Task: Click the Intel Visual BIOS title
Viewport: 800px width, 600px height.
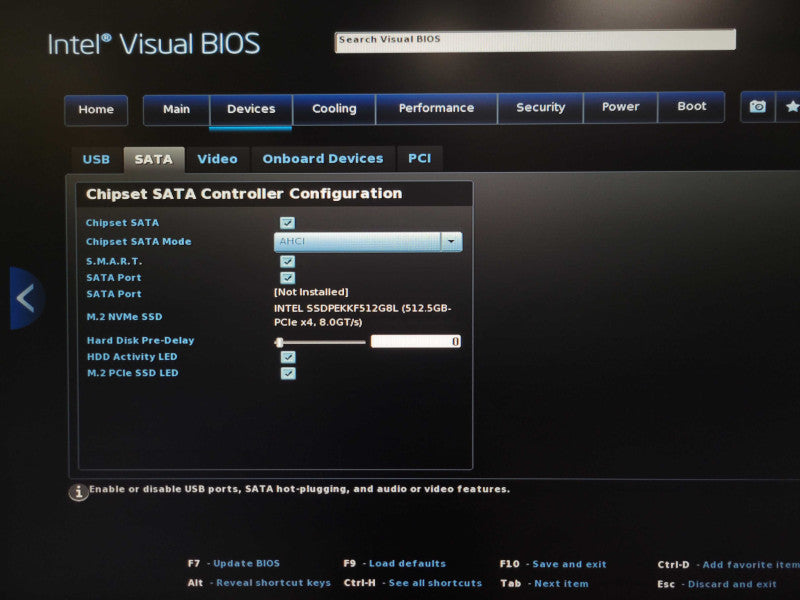Action: point(154,44)
